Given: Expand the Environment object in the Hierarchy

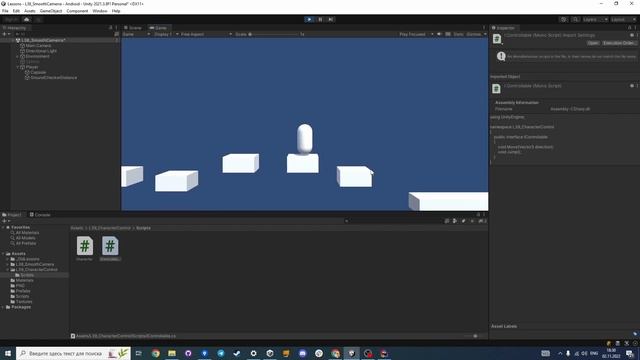Looking at the screenshot, I should (18, 56).
